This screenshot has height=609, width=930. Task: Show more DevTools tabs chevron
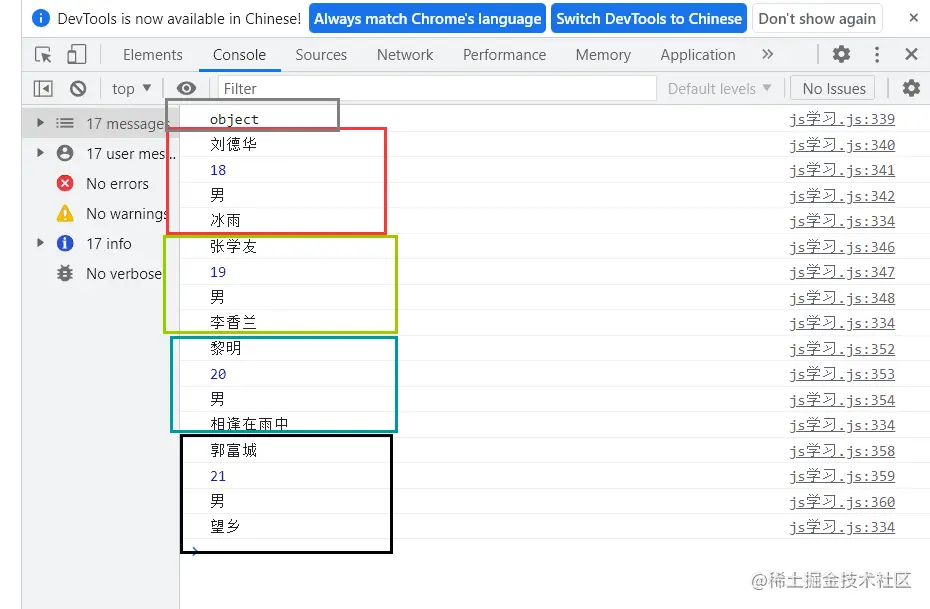(767, 55)
